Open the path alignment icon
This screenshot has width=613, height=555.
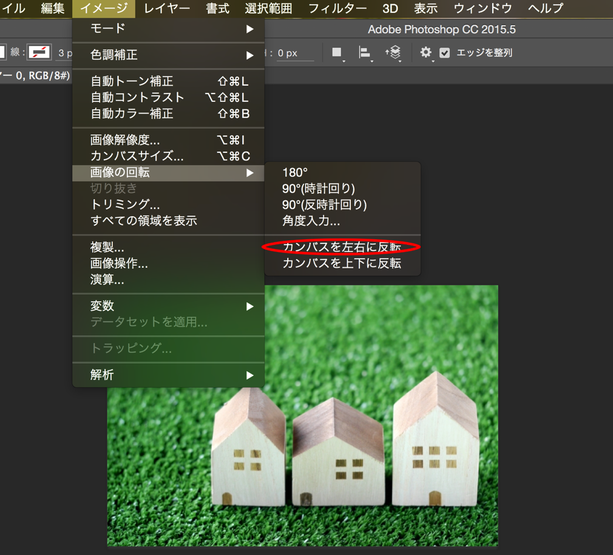tap(365, 53)
